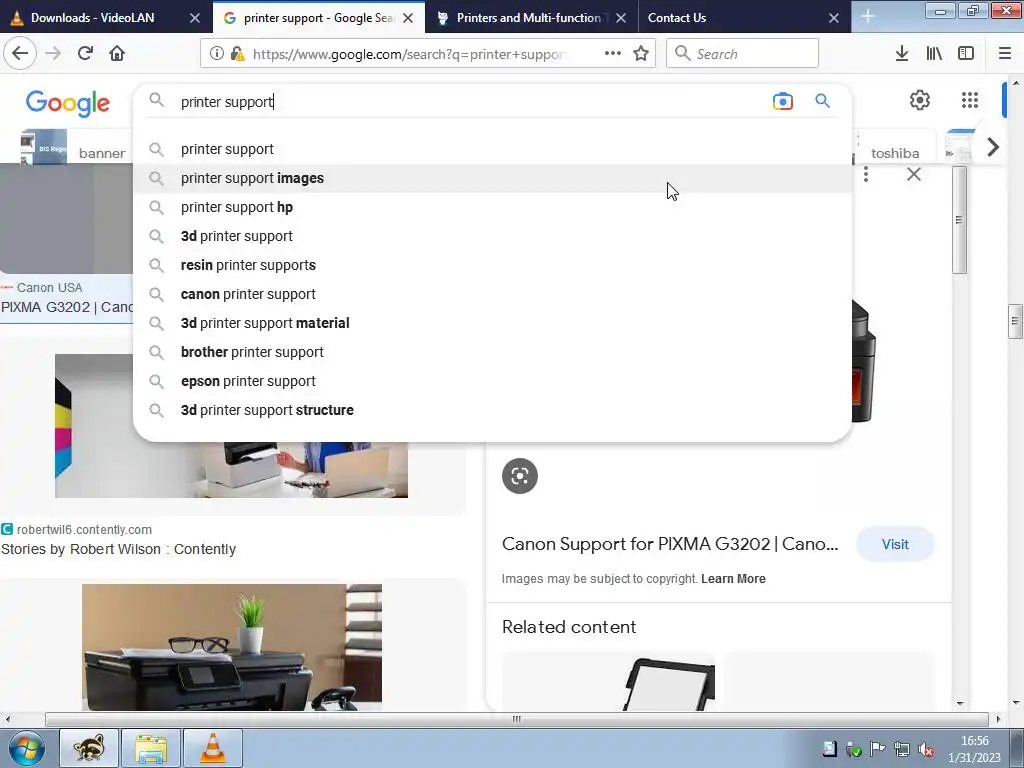Image resolution: width=1024 pixels, height=768 pixels.
Task: Launch the raccoon taskbar application
Action: pos(89,748)
